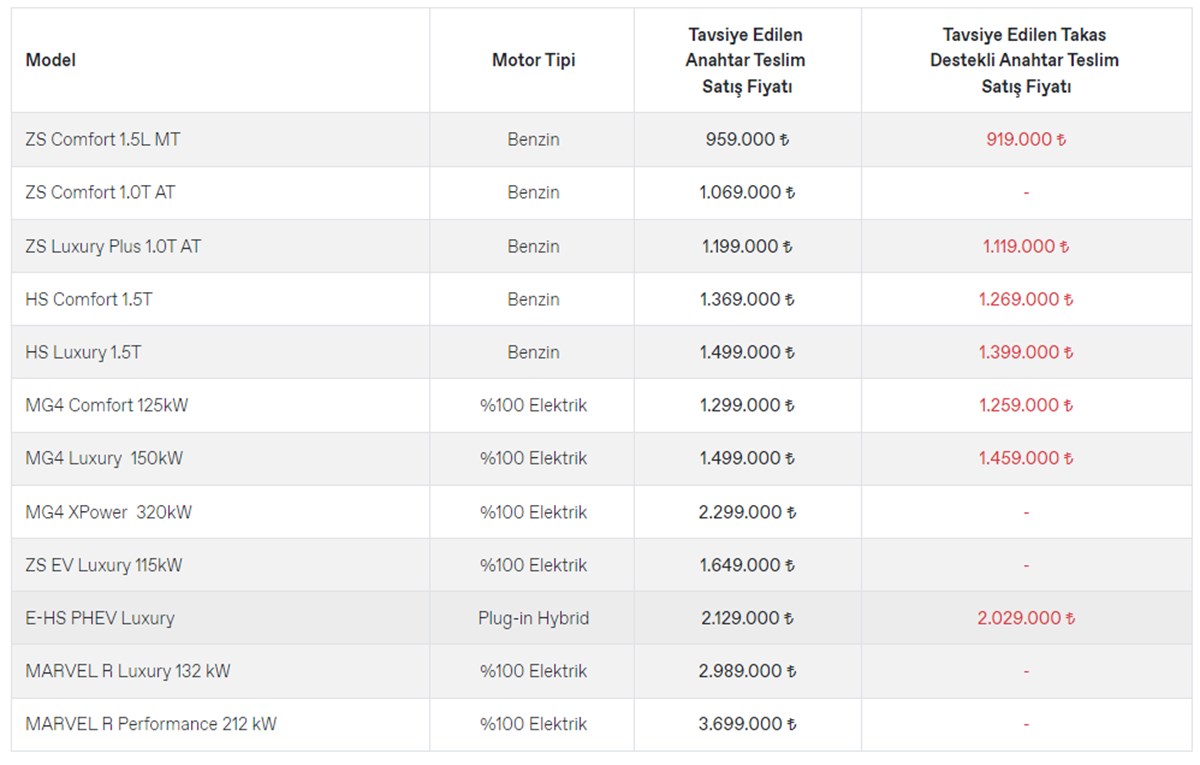
Task: Select the MG4 Comfort 125kW model name
Action: 108,405
